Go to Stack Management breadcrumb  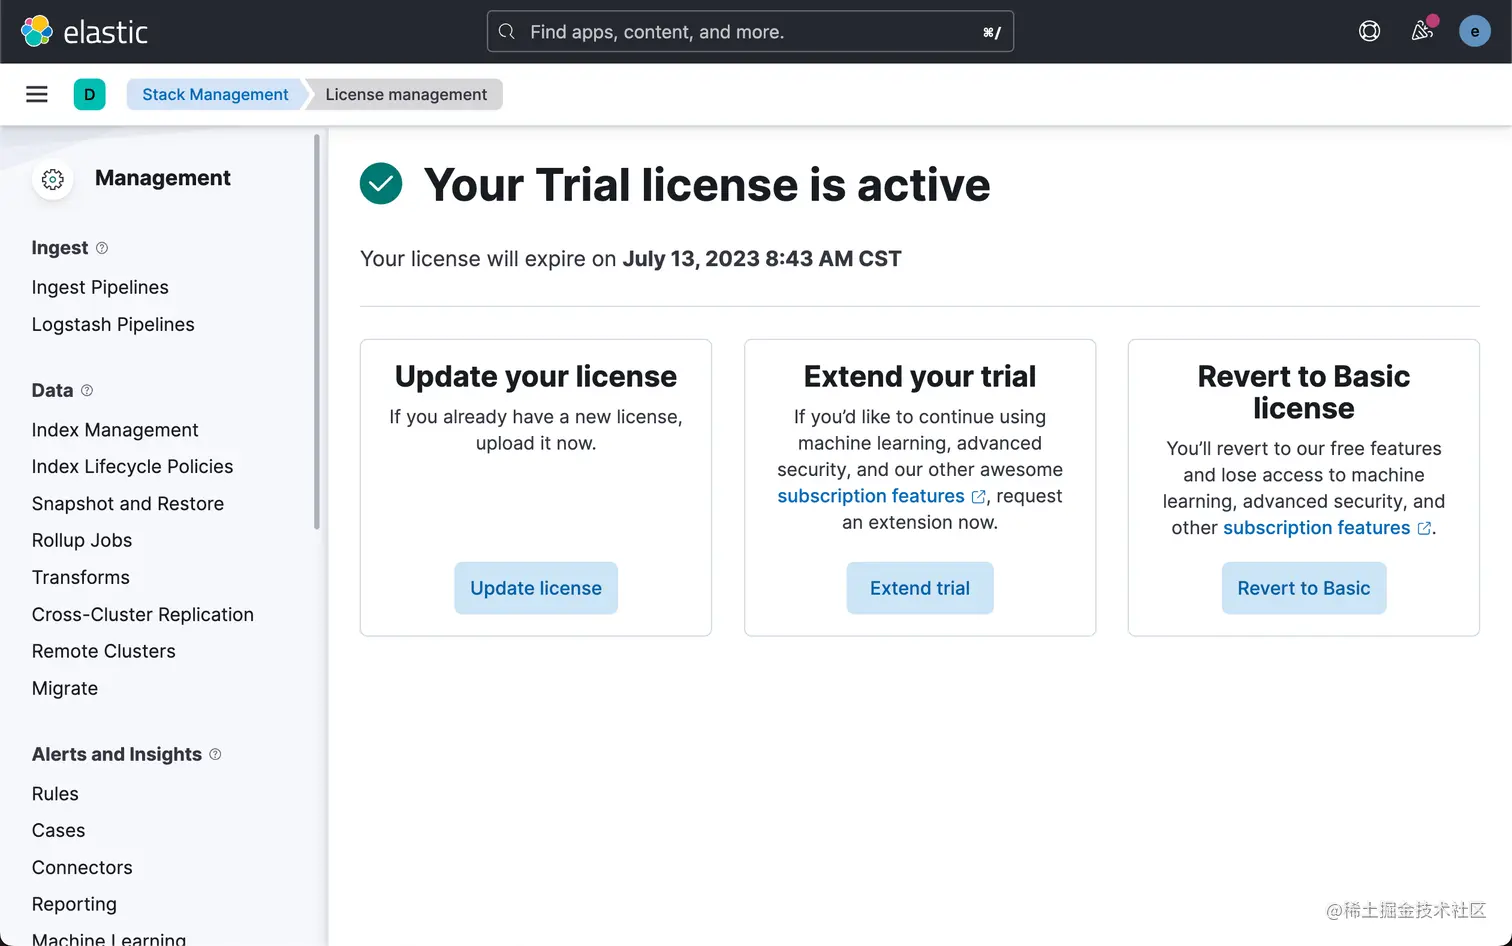pyautogui.click(x=215, y=94)
